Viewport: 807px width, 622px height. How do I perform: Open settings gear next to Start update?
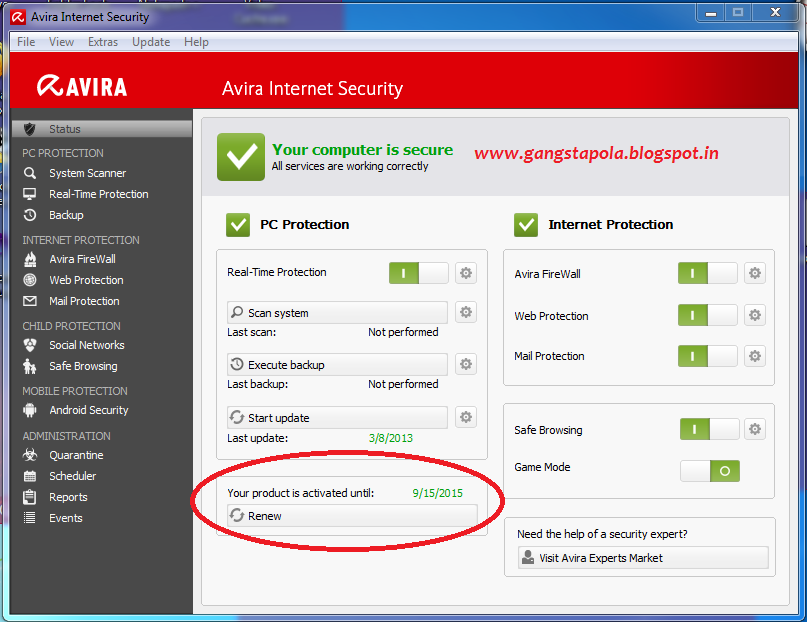point(466,417)
